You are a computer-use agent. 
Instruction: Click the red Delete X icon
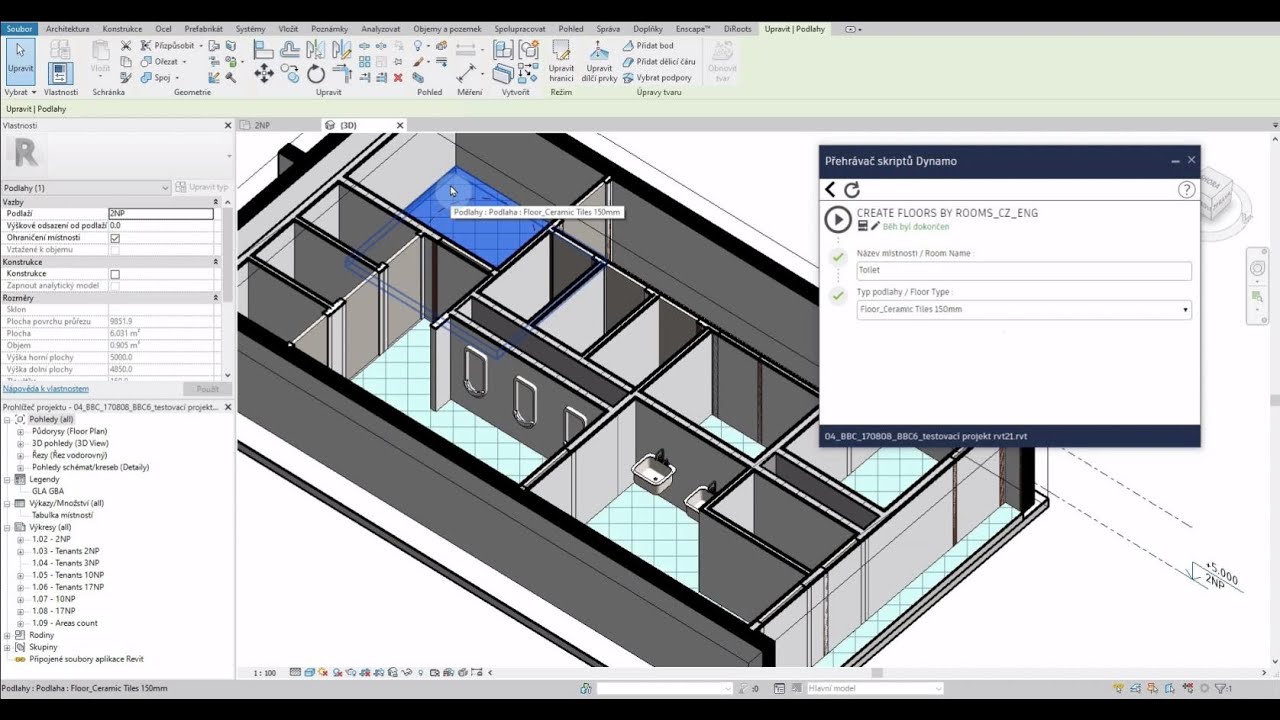[x=398, y=77]
